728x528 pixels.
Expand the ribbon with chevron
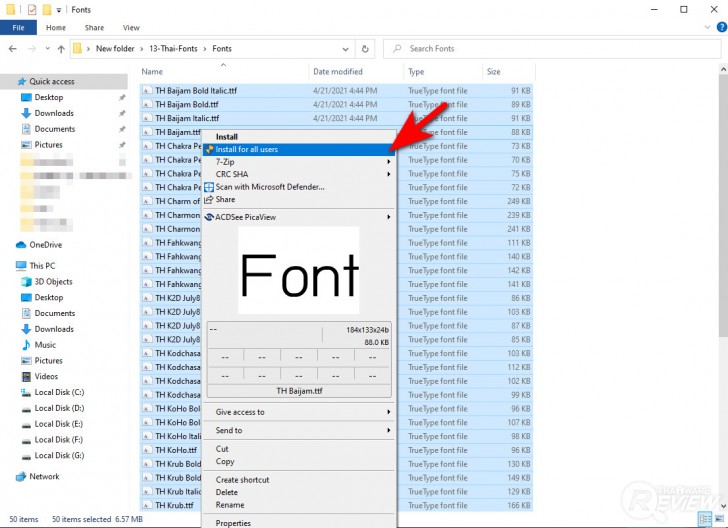(707, 27)
